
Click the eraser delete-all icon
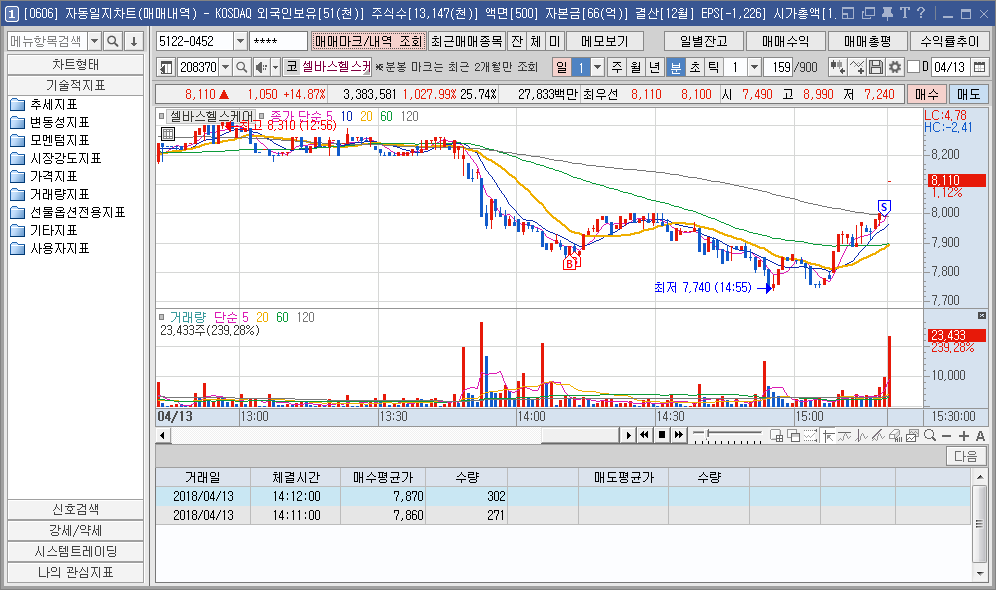pos(896,436)
